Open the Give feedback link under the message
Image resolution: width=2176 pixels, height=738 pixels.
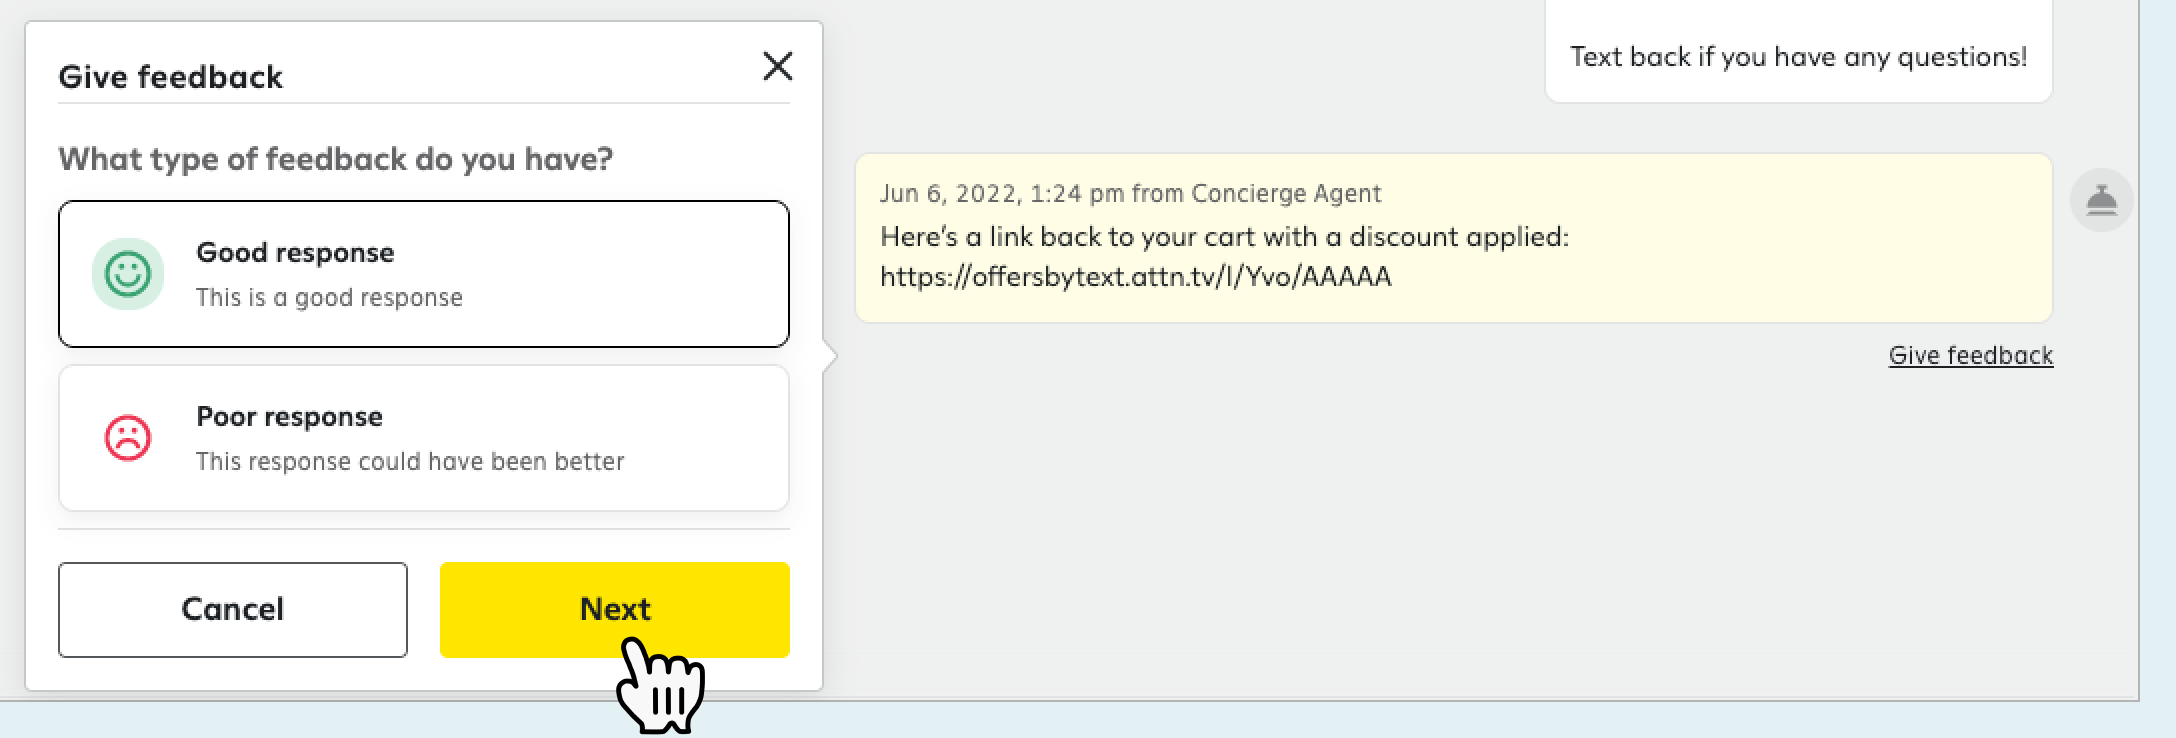click(x=1970, y=355)
